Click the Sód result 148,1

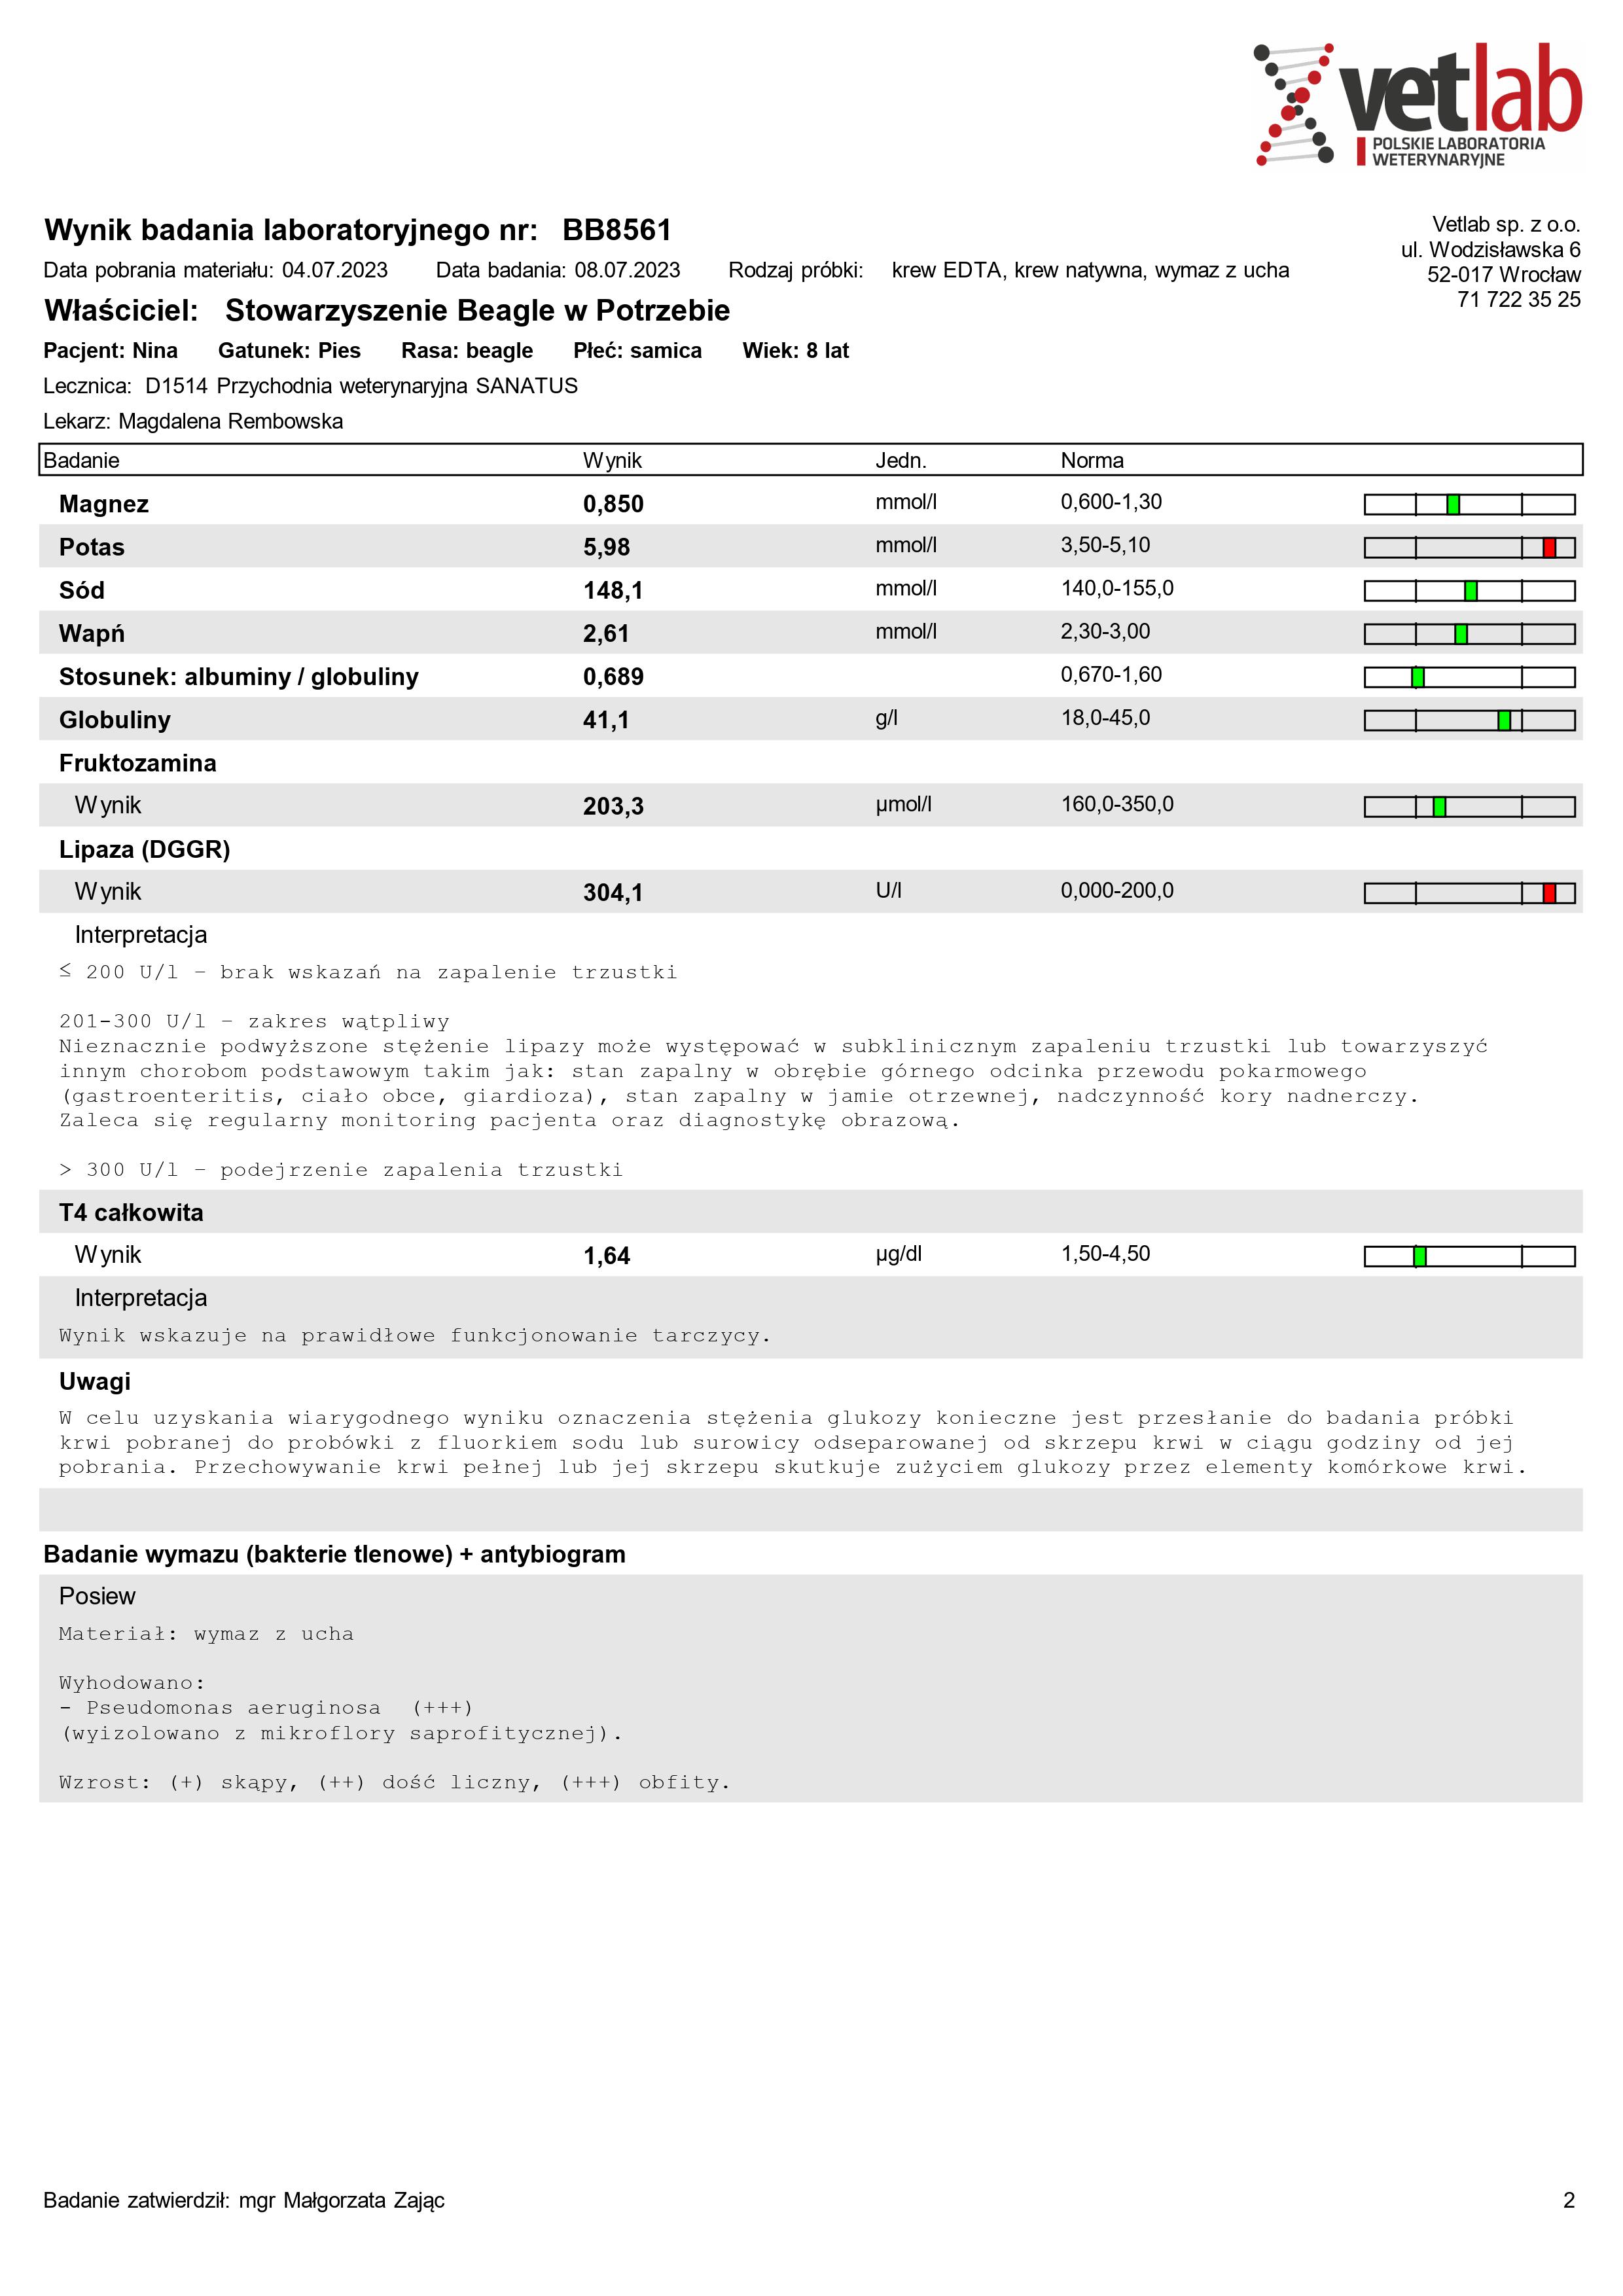coord(613,590)
